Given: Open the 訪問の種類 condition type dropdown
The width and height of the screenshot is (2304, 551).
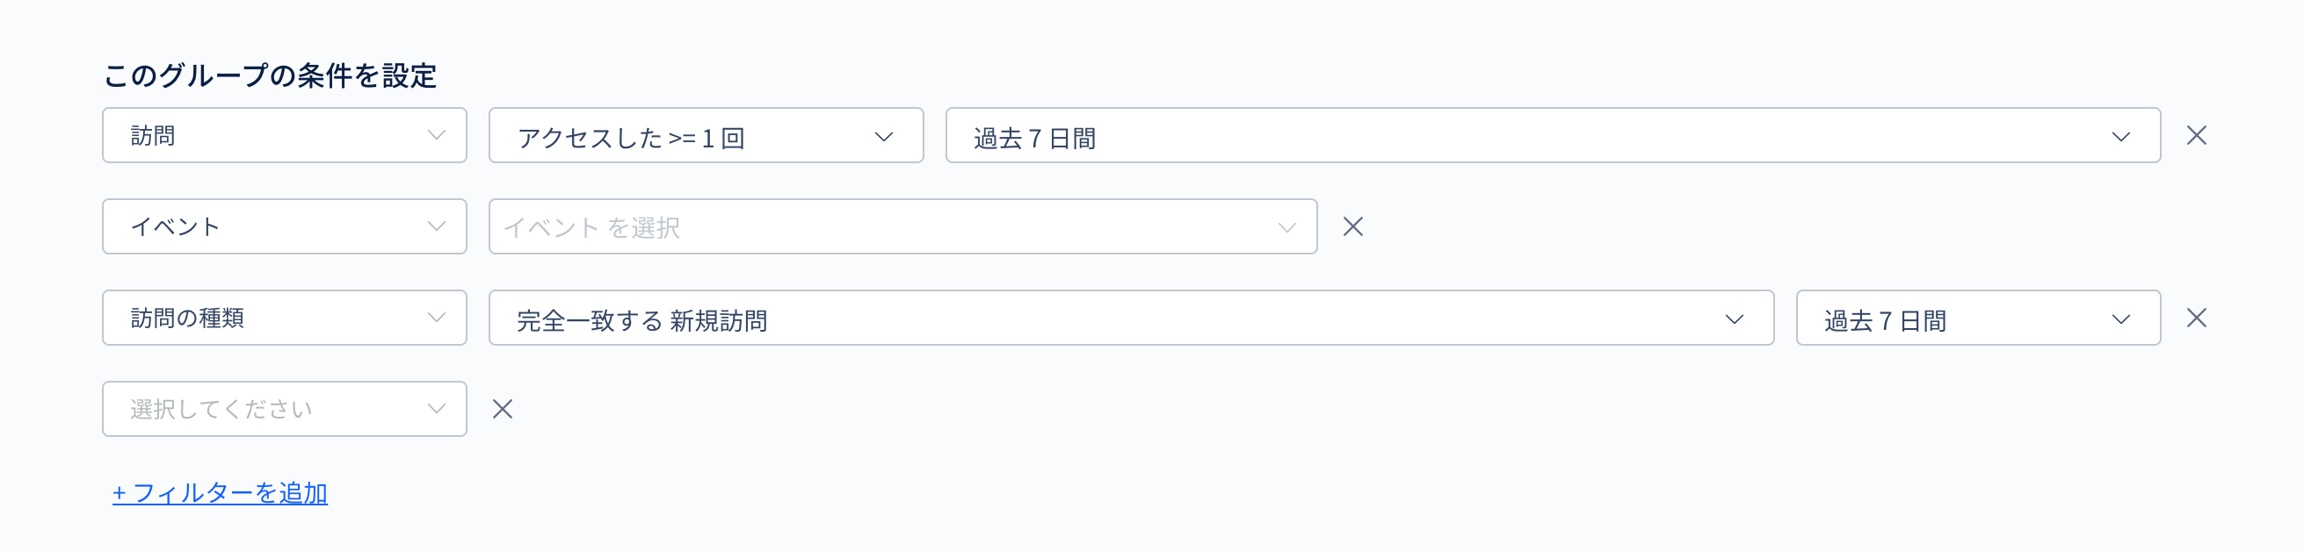Looking at the screenshot, I should pos(284,318).
